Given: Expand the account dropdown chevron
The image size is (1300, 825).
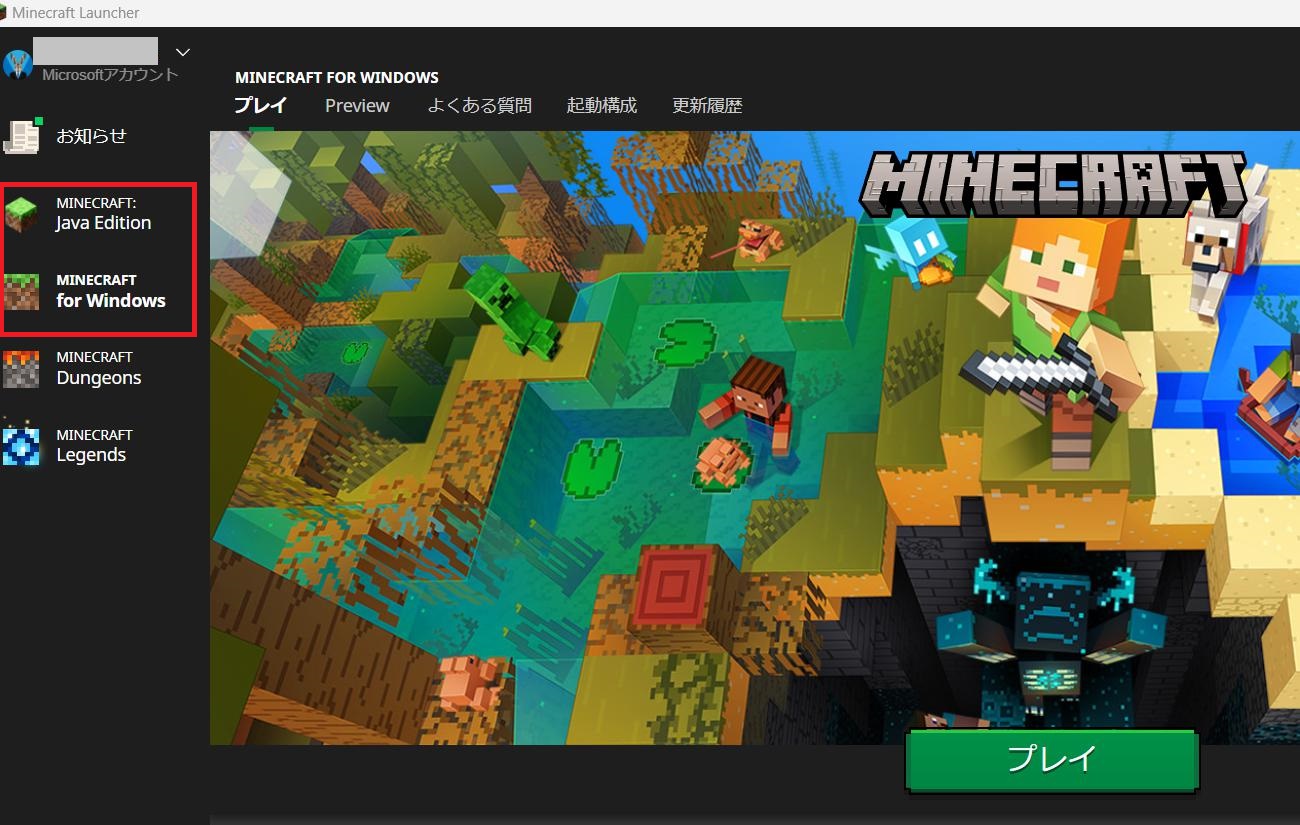Looking at the screenshot, I should [x=183, y=52].
